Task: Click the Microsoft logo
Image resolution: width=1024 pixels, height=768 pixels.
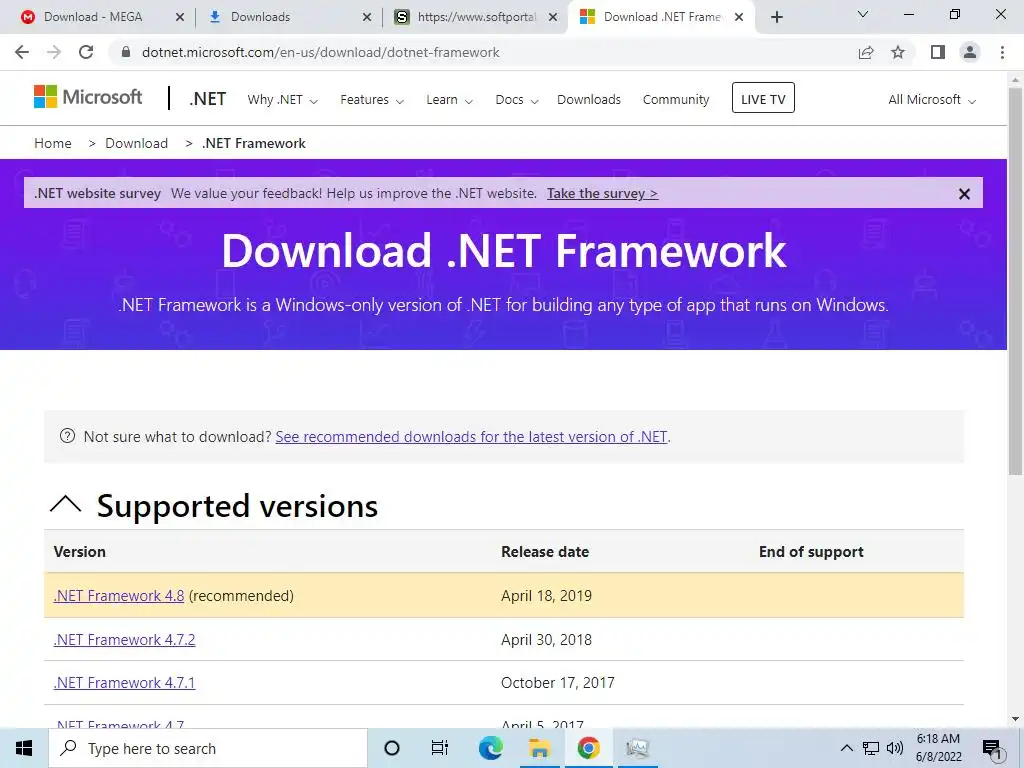Action: tap(88, 97)
